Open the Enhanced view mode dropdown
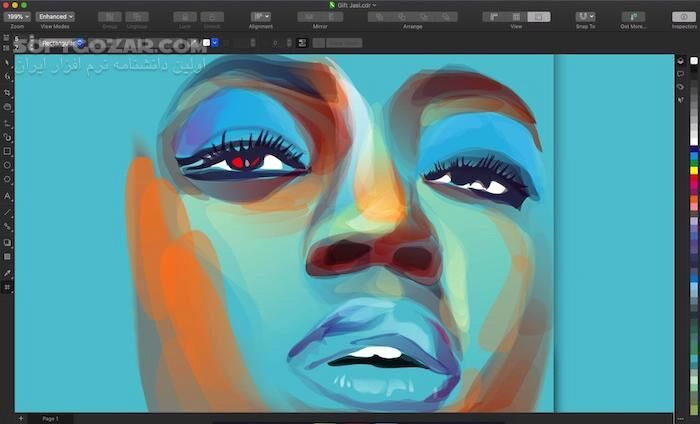Image resolution: width=700 pixels, height=424 pixels. (55, 17)
